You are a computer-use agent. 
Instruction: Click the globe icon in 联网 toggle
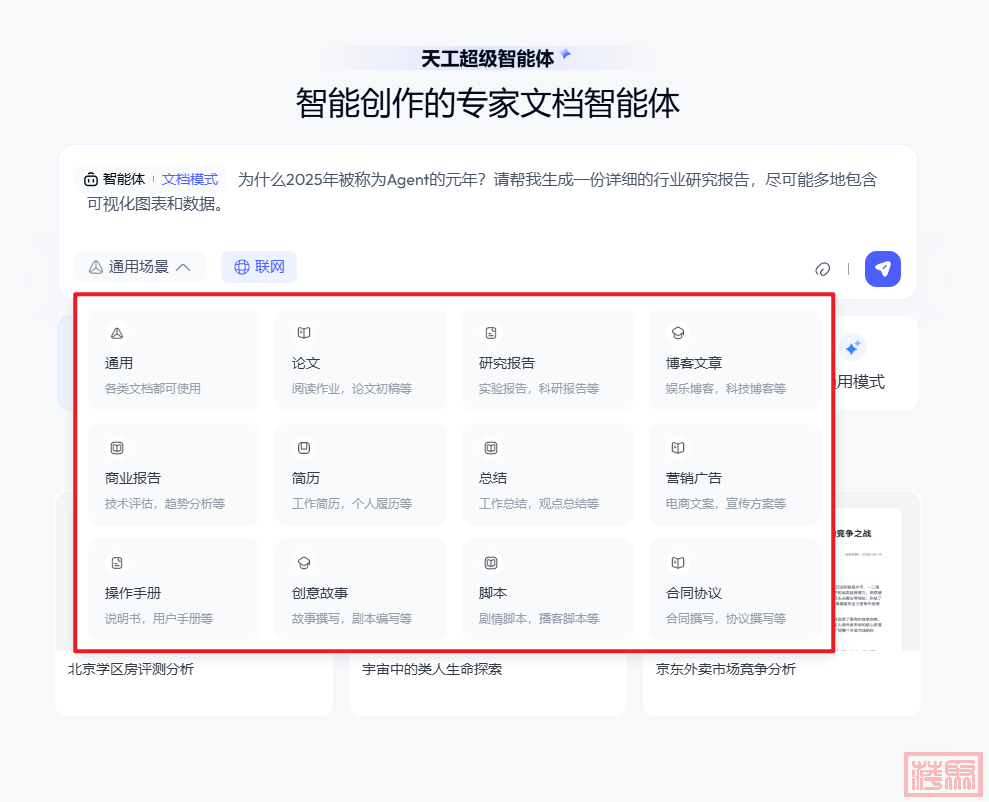point(242,267)
